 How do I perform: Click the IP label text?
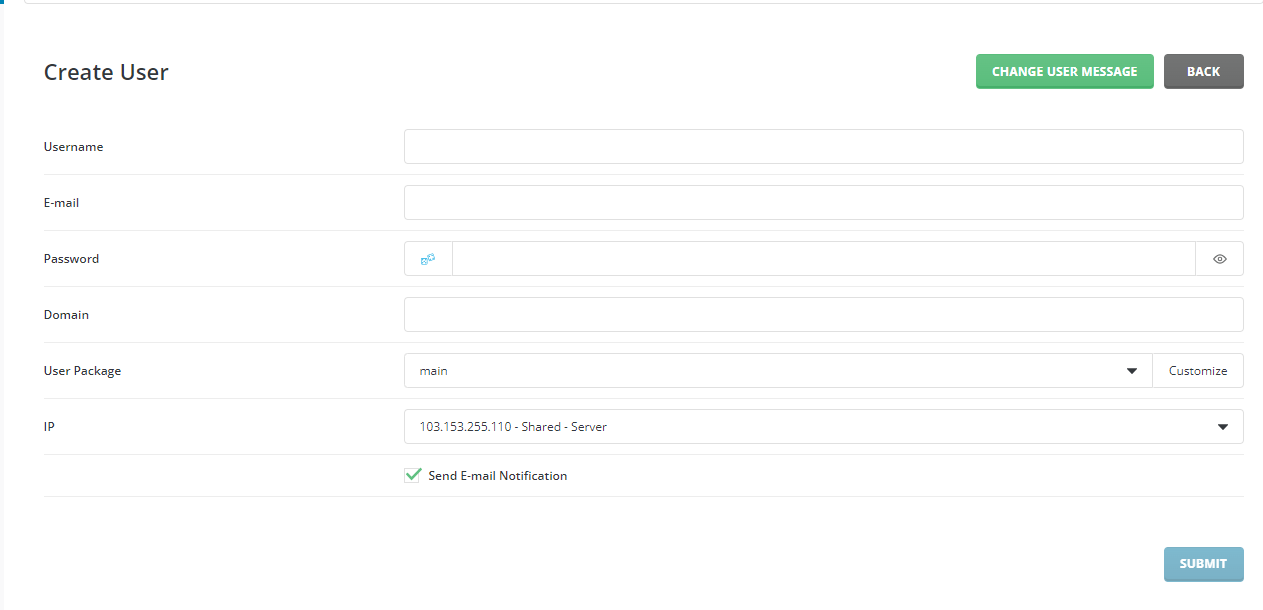click(50, 427)
